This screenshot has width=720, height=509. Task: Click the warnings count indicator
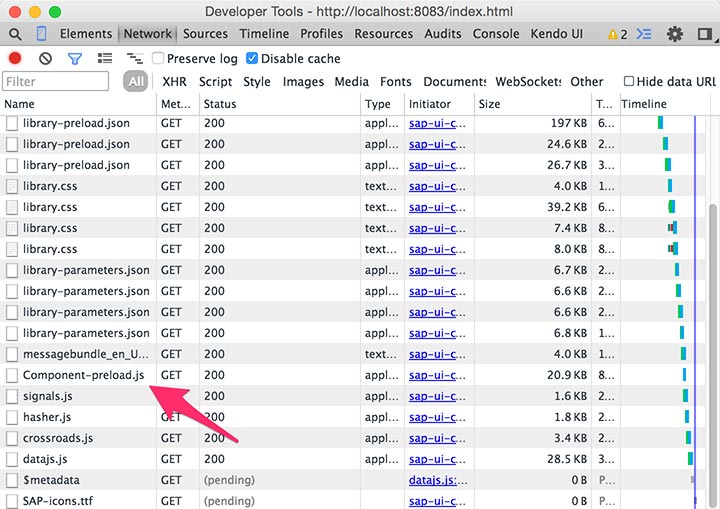pos(617,34)
